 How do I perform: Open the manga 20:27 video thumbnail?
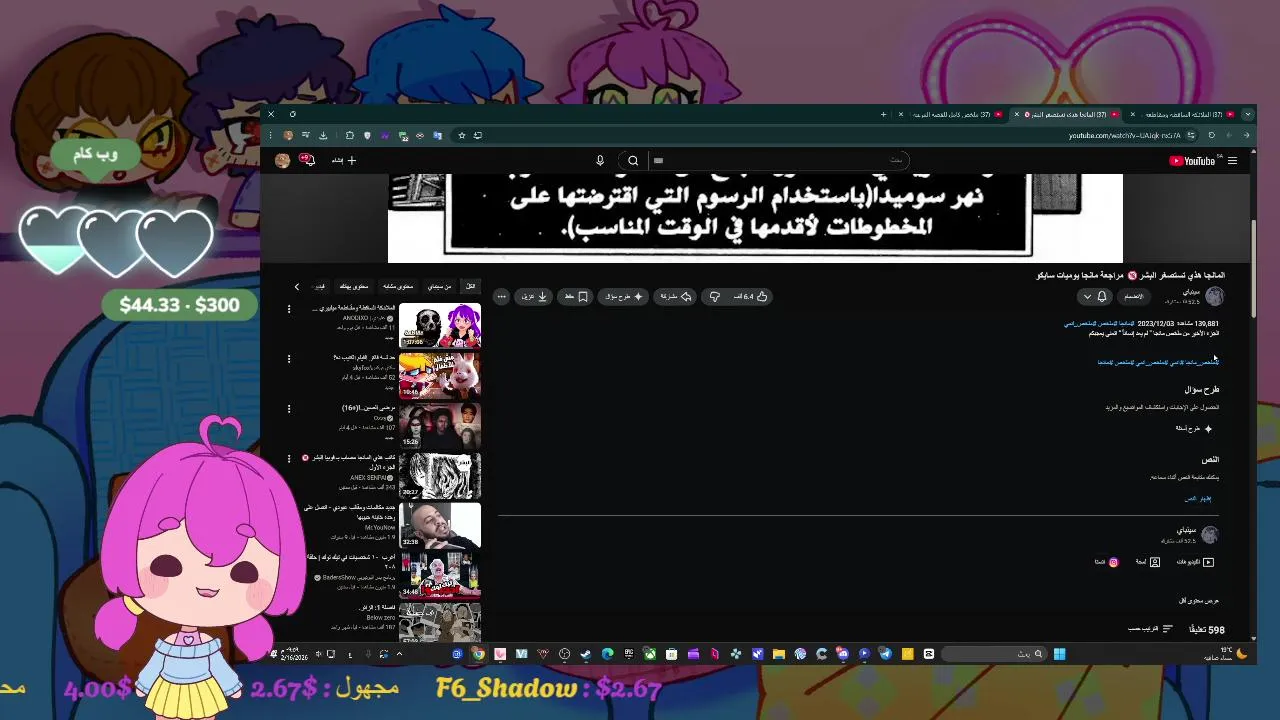pyautogui.click(x=440, y=475)
